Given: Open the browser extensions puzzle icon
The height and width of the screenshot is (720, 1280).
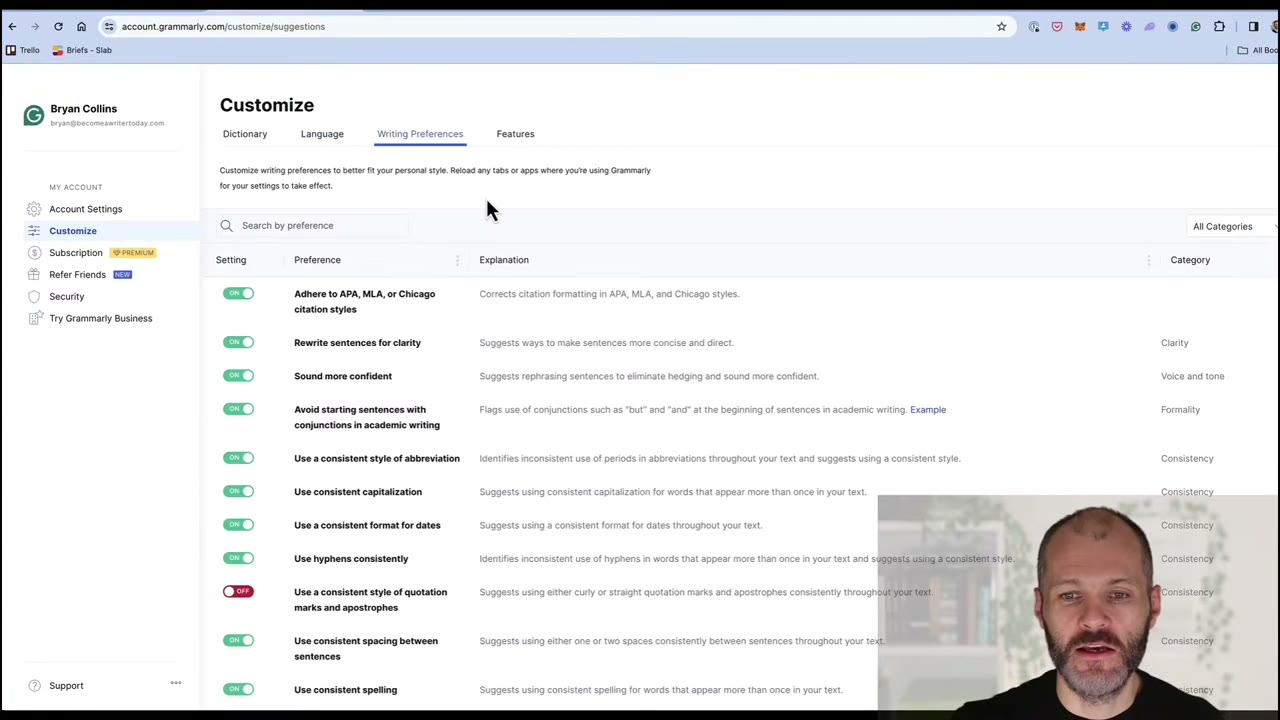Looking at the screenshot, I should 1219,27.
